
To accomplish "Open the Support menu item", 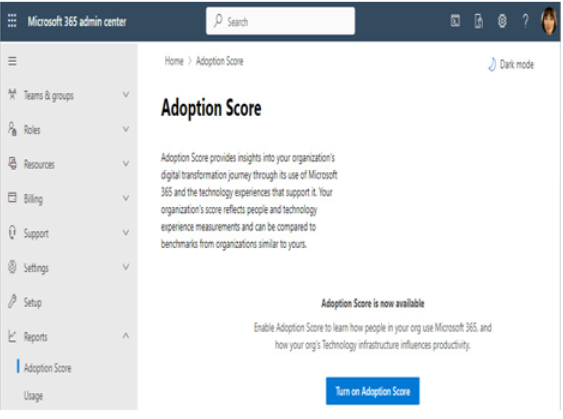I will (x=36, y=233).
